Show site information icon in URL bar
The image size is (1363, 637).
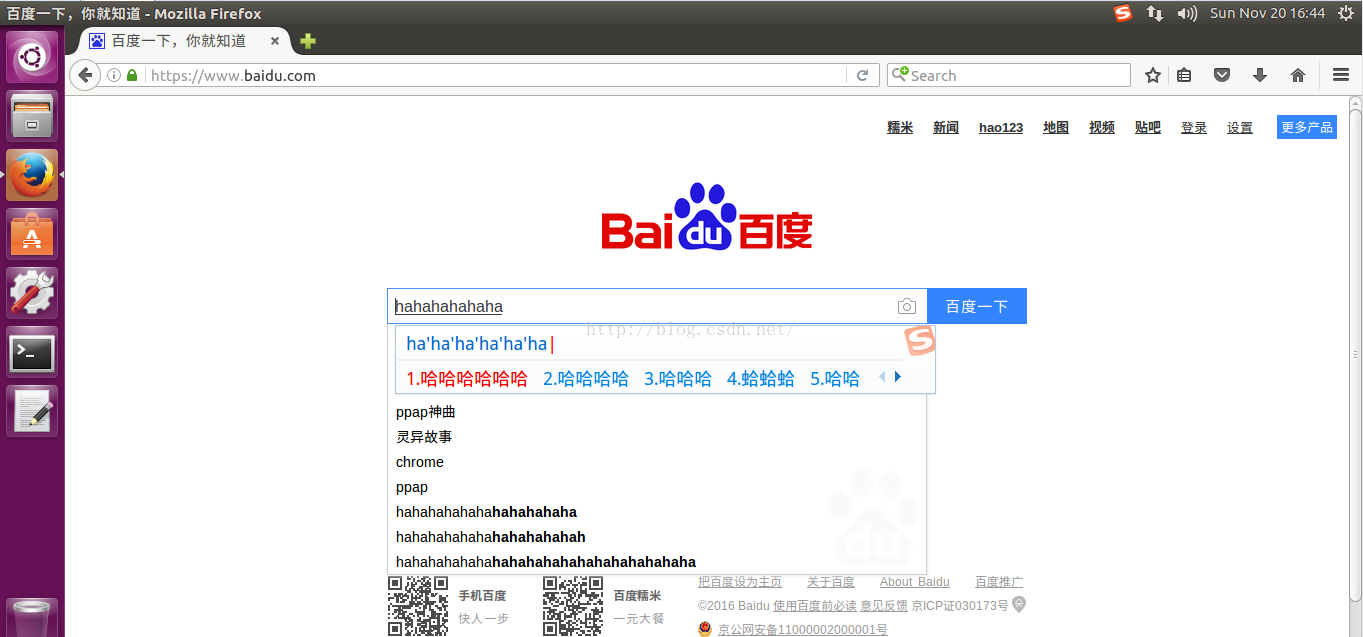click(114, 75)
